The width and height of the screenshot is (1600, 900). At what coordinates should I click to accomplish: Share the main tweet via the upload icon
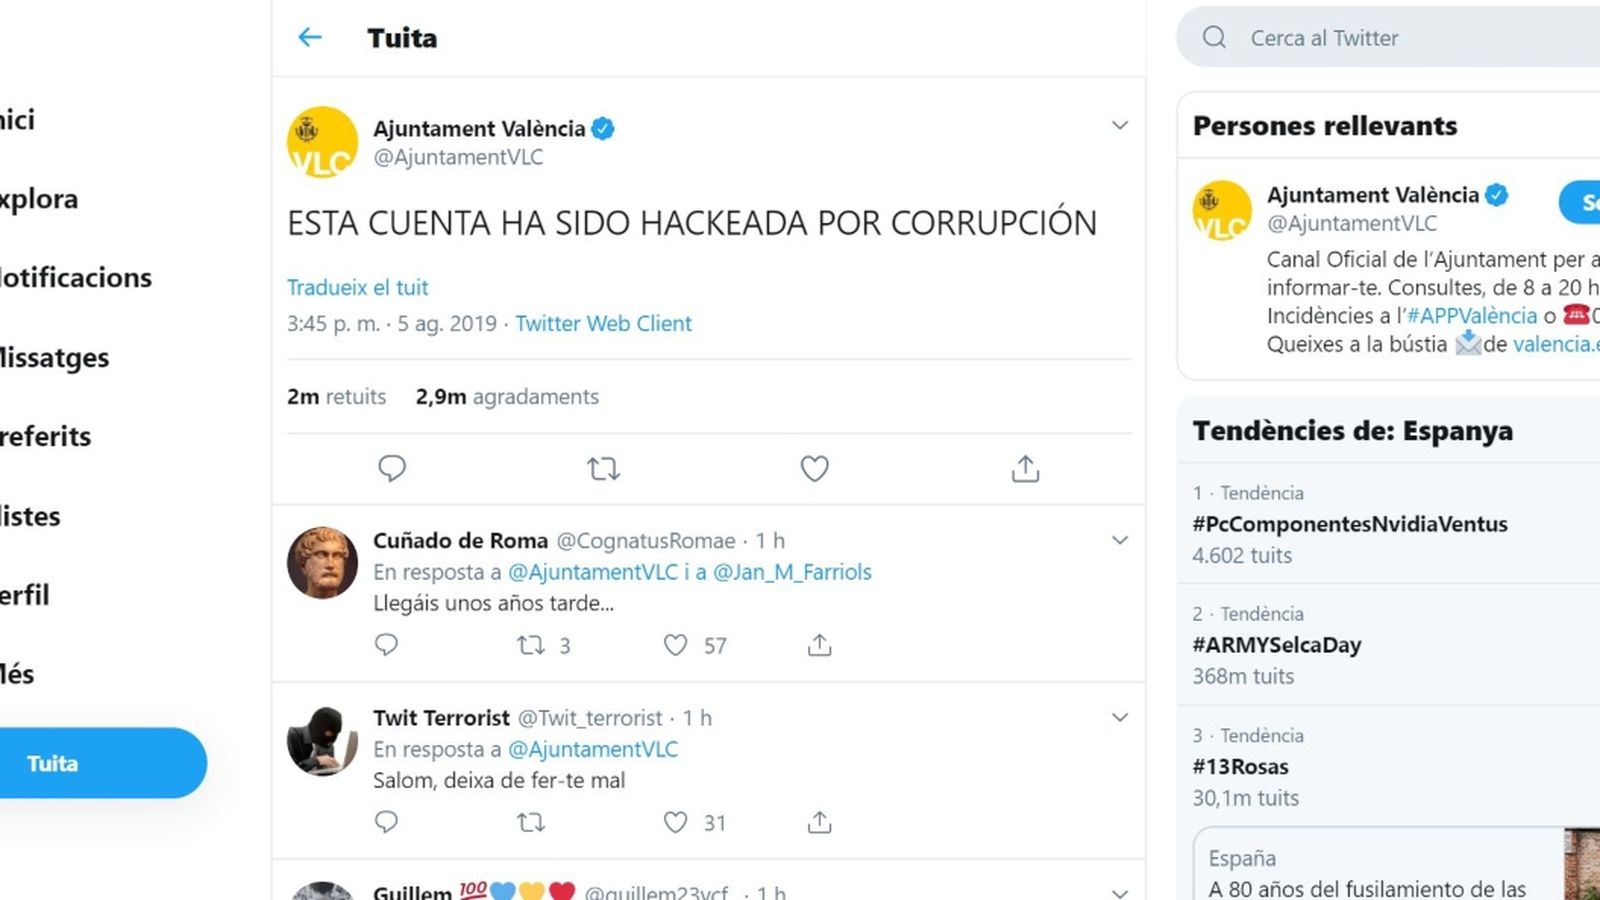1024,468
